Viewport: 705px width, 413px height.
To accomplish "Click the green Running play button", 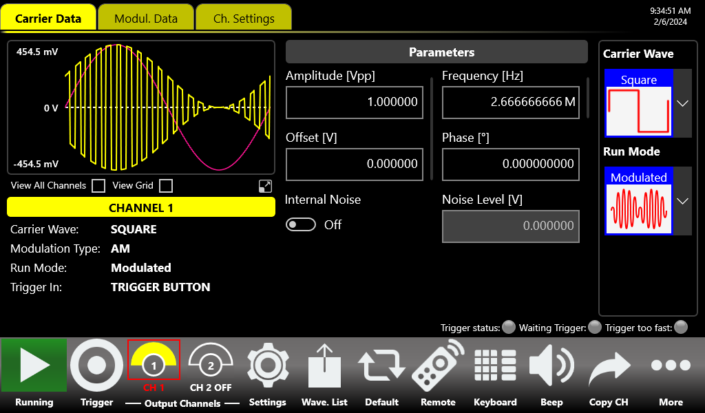I will (34, 365).
